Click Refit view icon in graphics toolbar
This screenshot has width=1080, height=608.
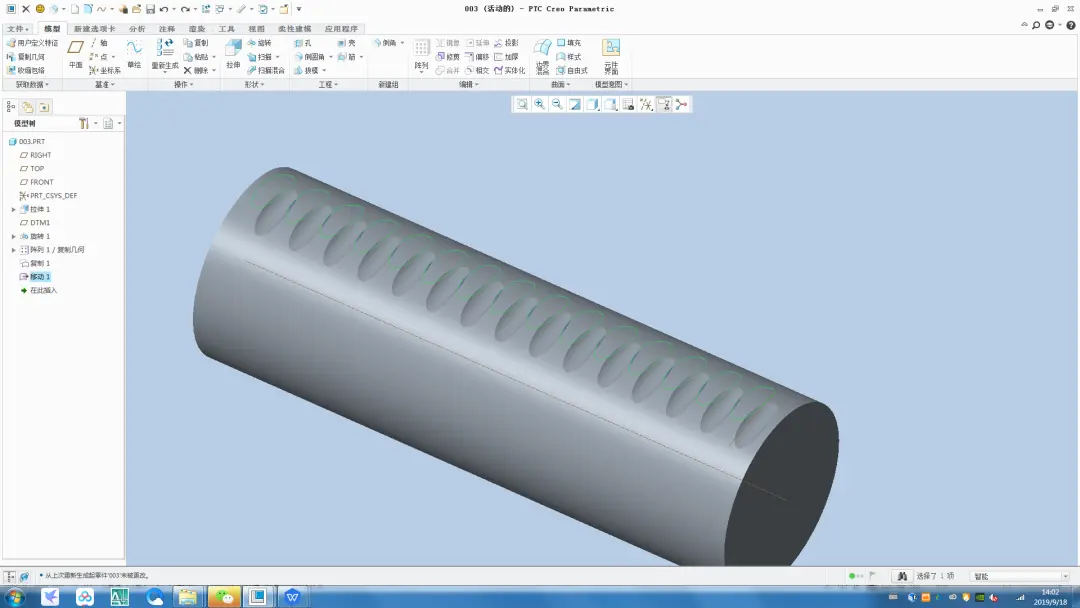(x=522, y=104)
